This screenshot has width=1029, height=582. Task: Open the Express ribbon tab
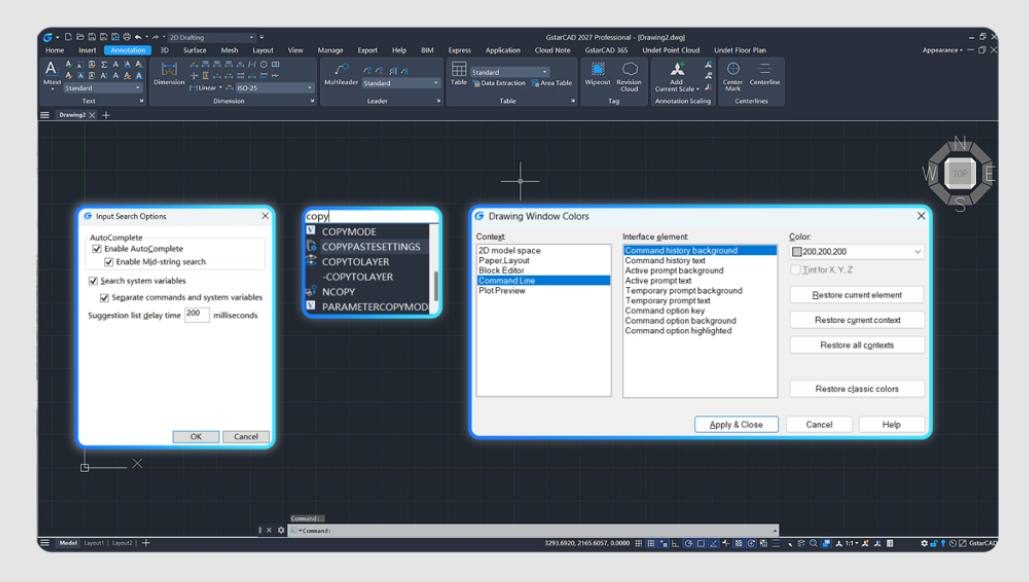tap(459, 50)
